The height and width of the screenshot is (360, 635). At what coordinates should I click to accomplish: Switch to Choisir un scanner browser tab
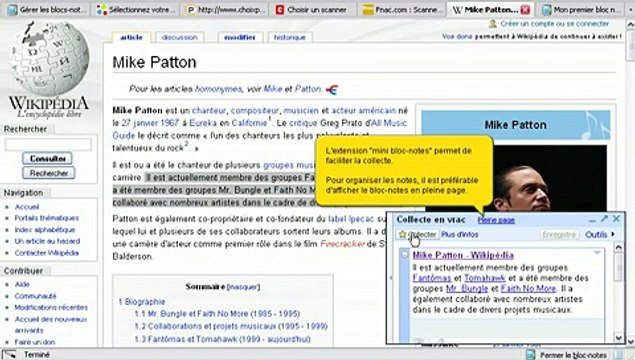(x=311, y=10)
